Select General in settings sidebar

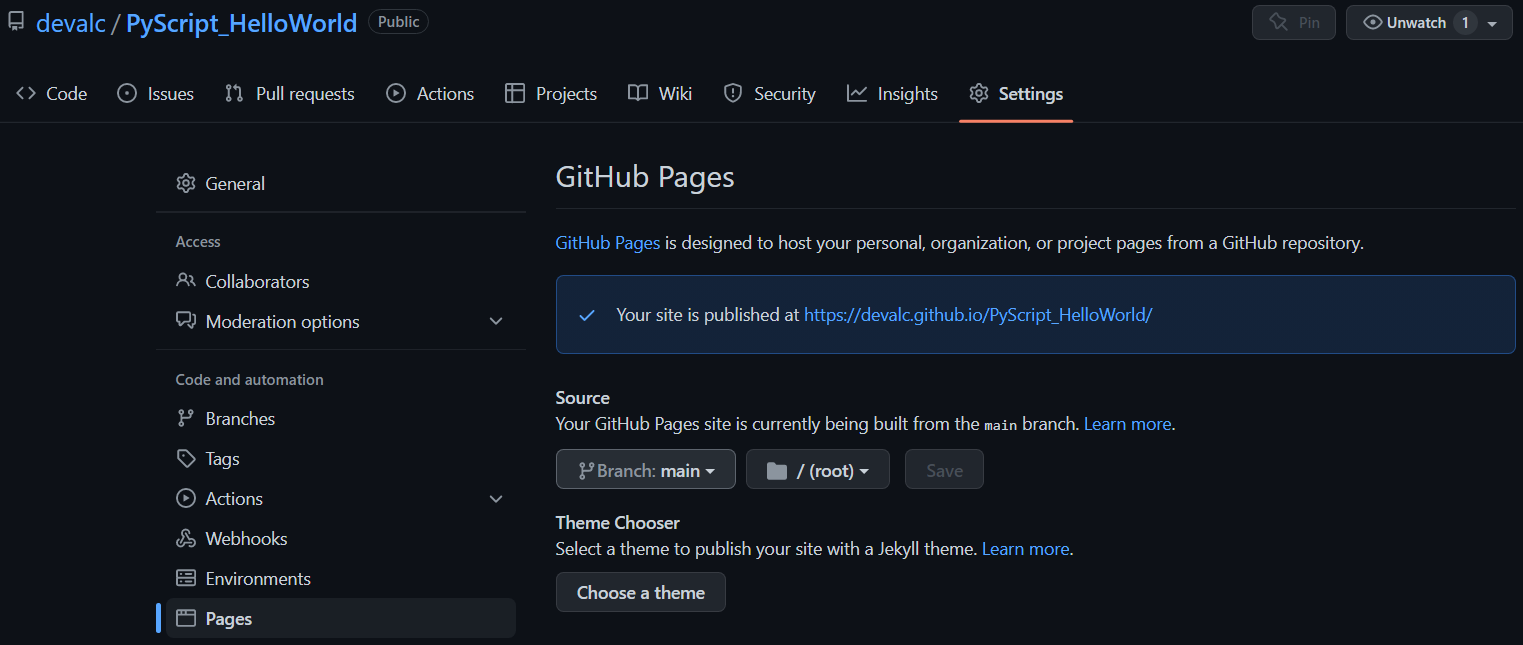[341, 183]
